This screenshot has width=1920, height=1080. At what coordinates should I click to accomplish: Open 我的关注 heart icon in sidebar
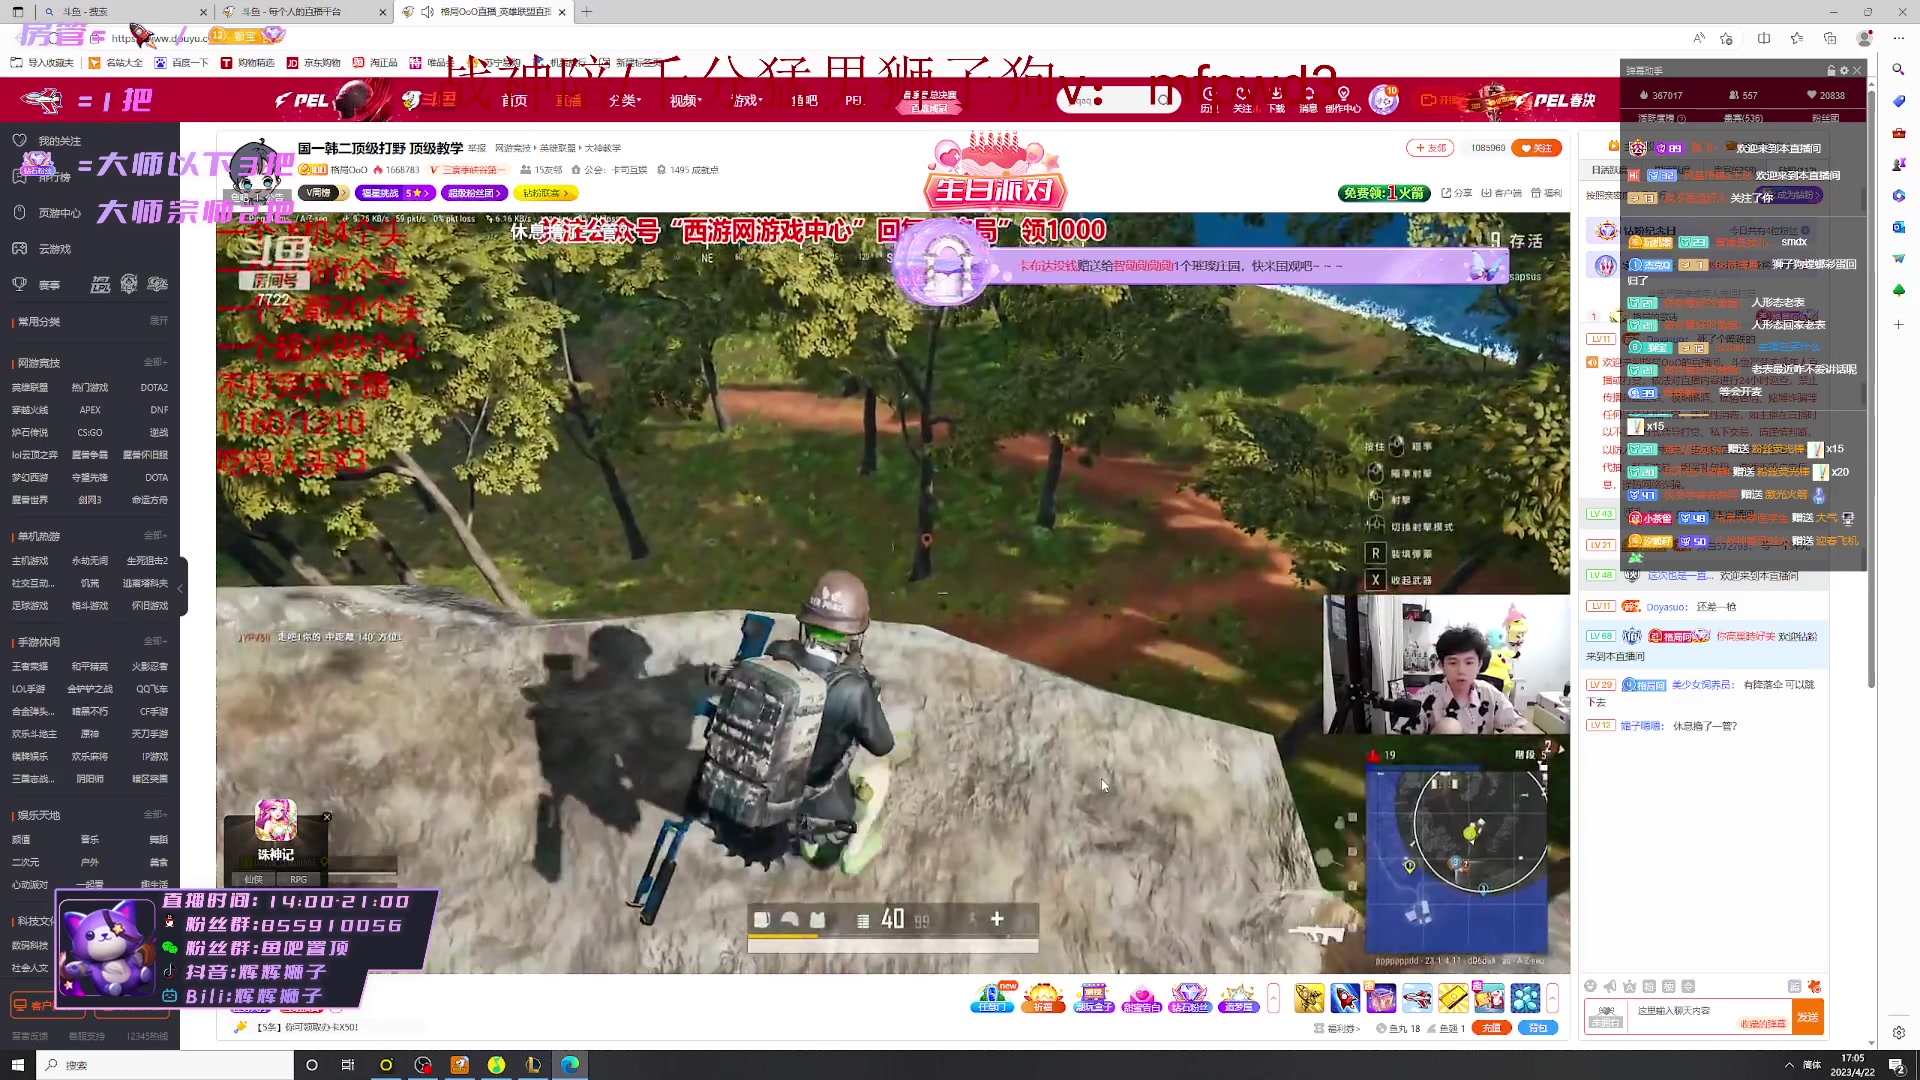[x=19, y=140]
